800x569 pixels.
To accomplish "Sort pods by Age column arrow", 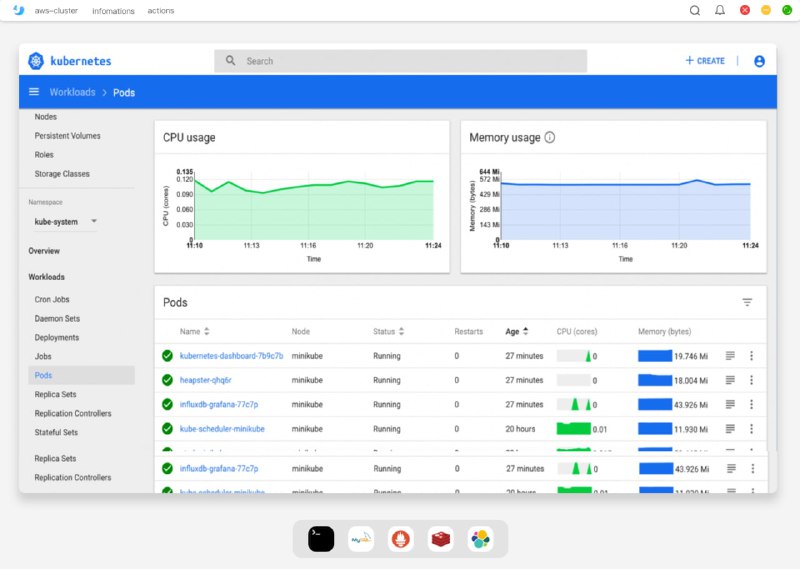I will 526,331.
